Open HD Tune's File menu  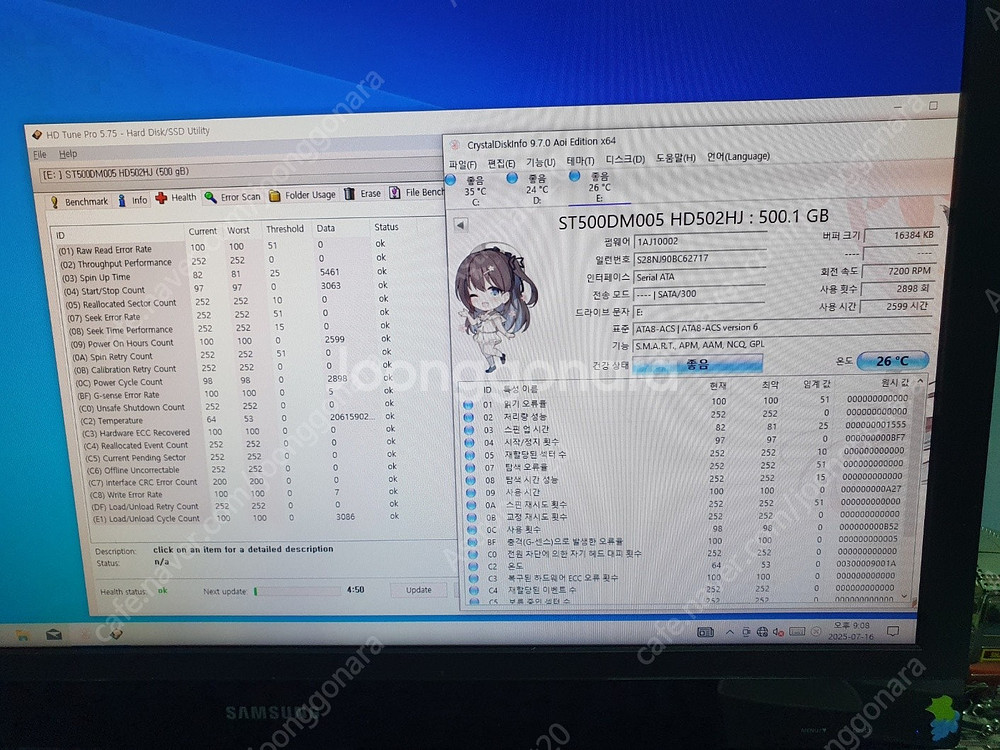click(x=40, y=154)
